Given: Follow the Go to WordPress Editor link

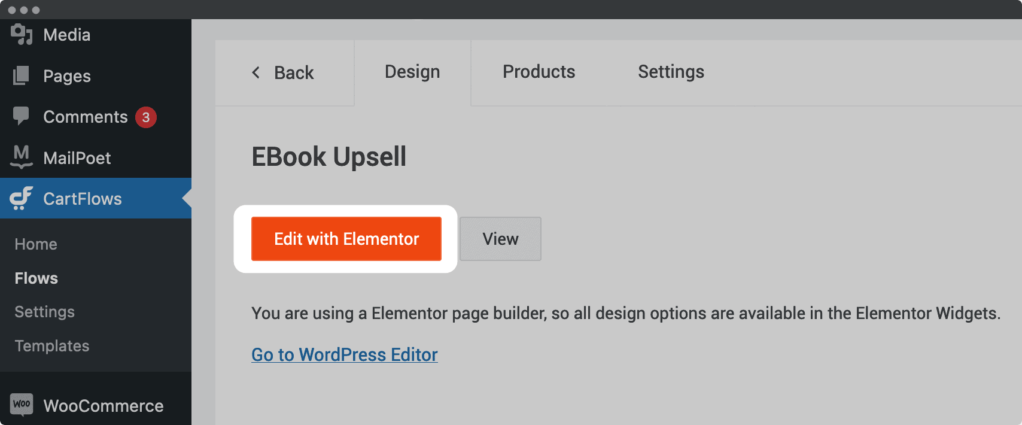Looking at the screenshot, I should (344, 354).
